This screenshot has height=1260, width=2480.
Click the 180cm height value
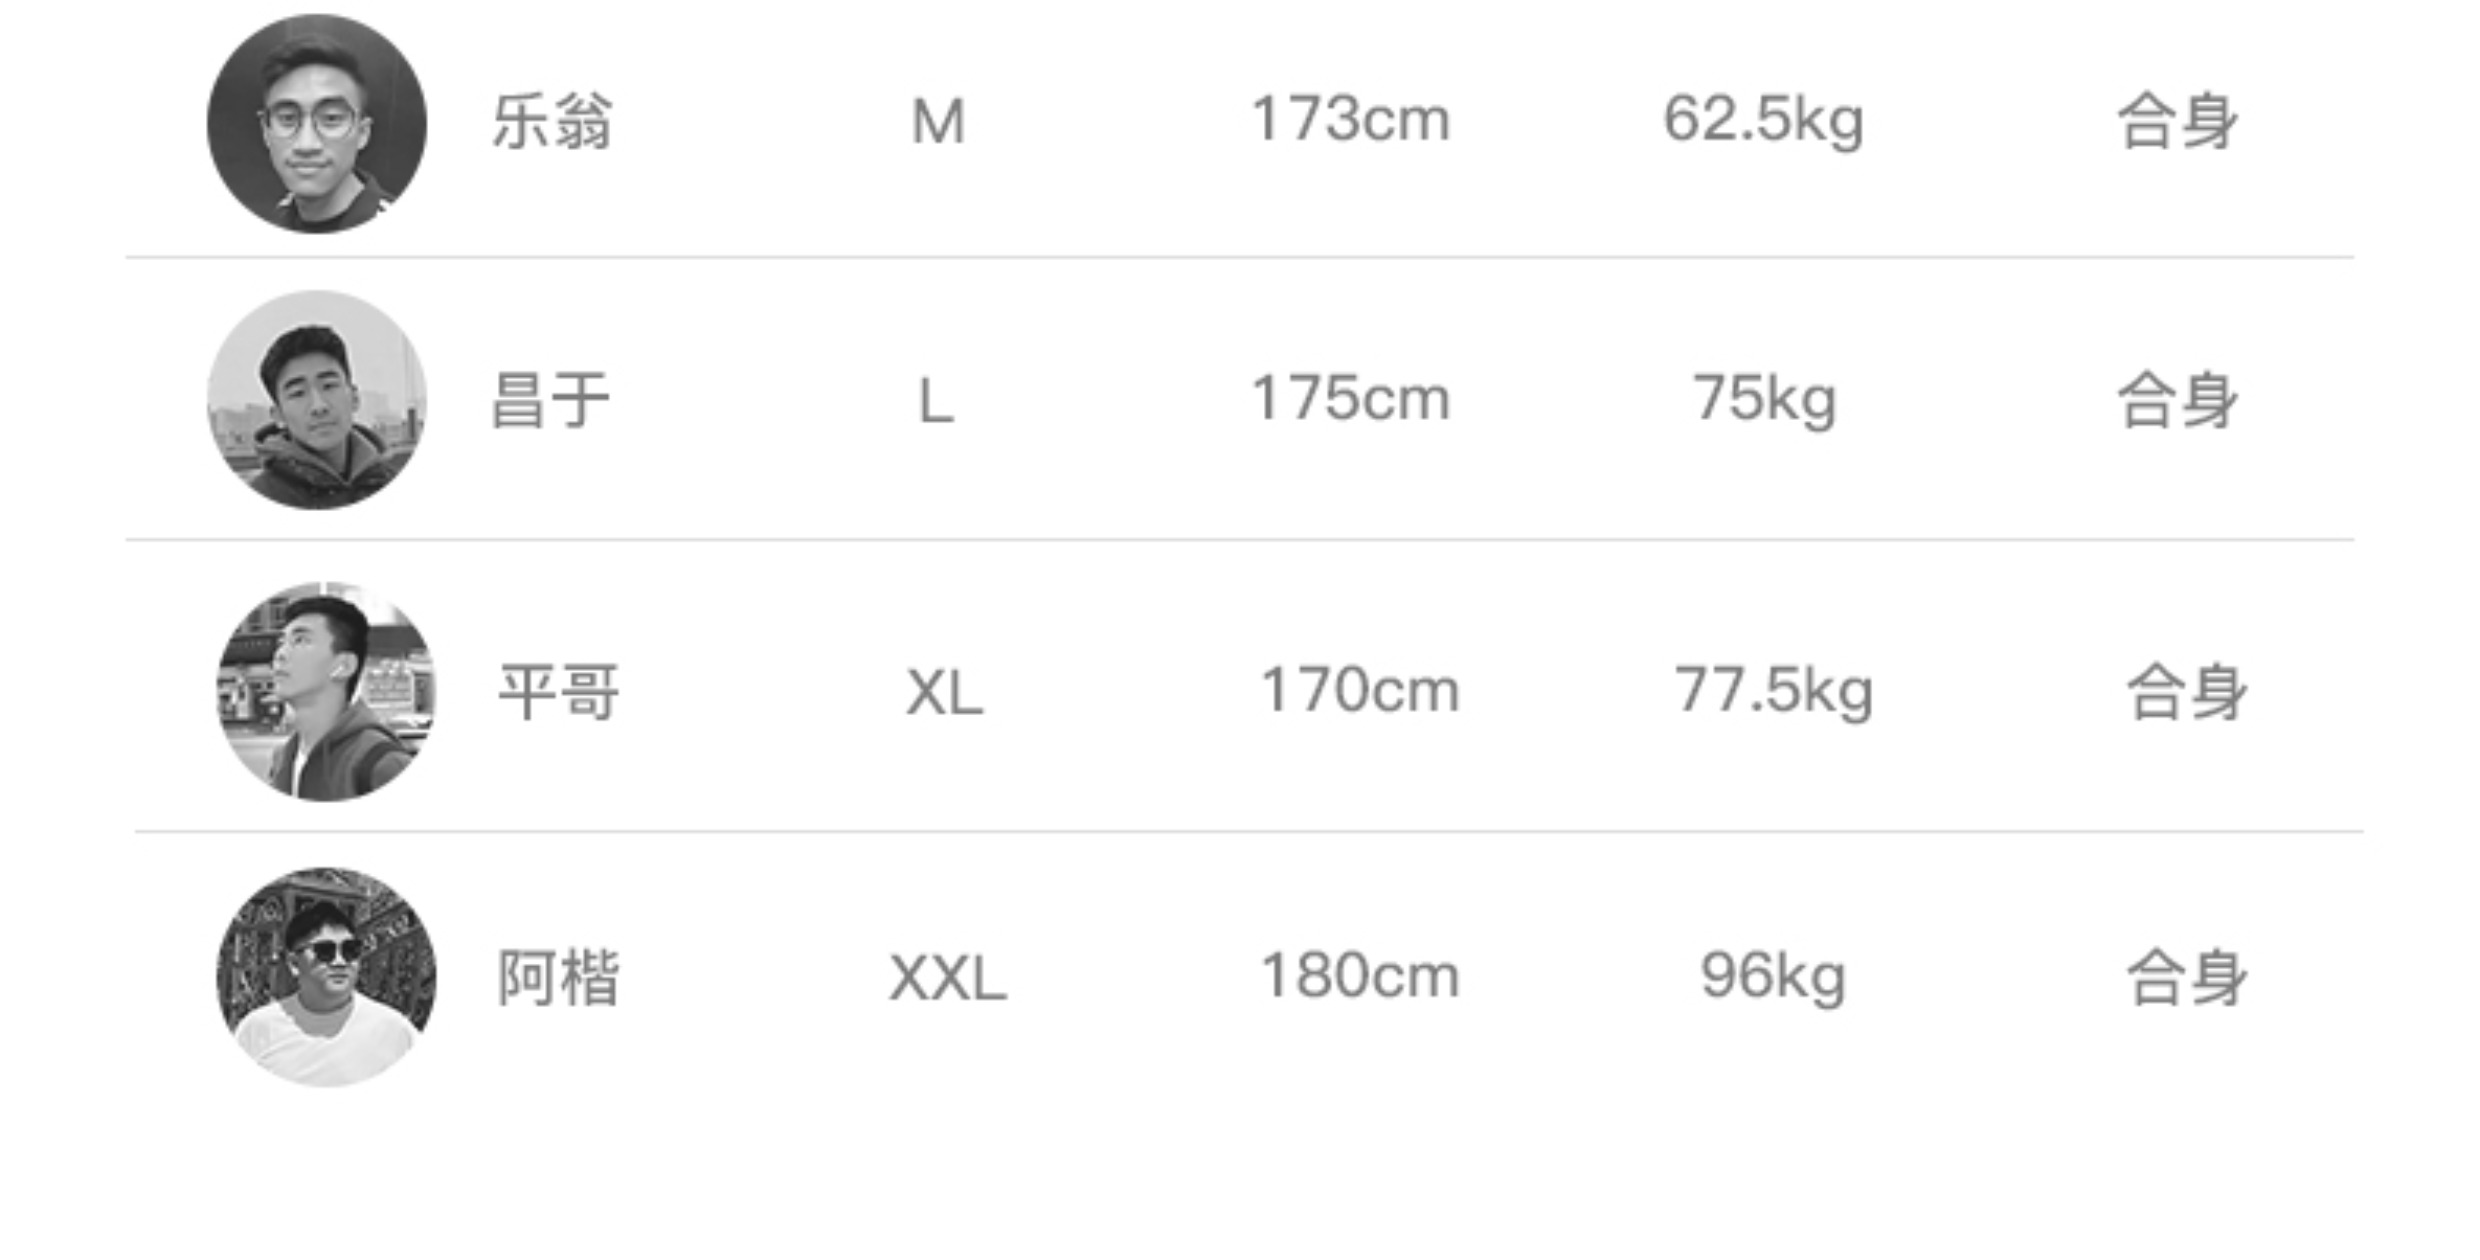point(1360,975)
